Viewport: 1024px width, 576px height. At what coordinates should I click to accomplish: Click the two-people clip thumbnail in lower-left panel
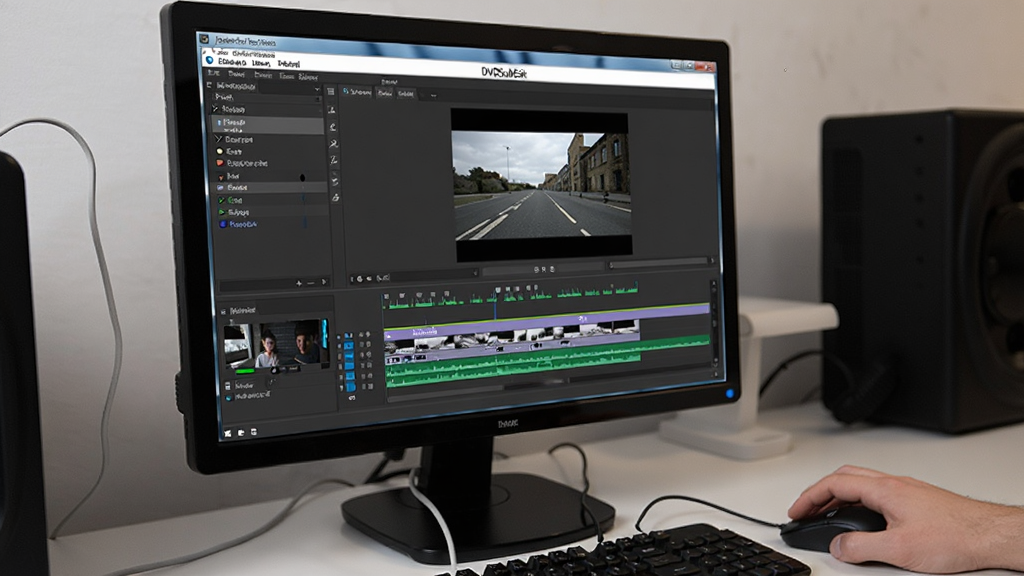(x=293, y=344)
